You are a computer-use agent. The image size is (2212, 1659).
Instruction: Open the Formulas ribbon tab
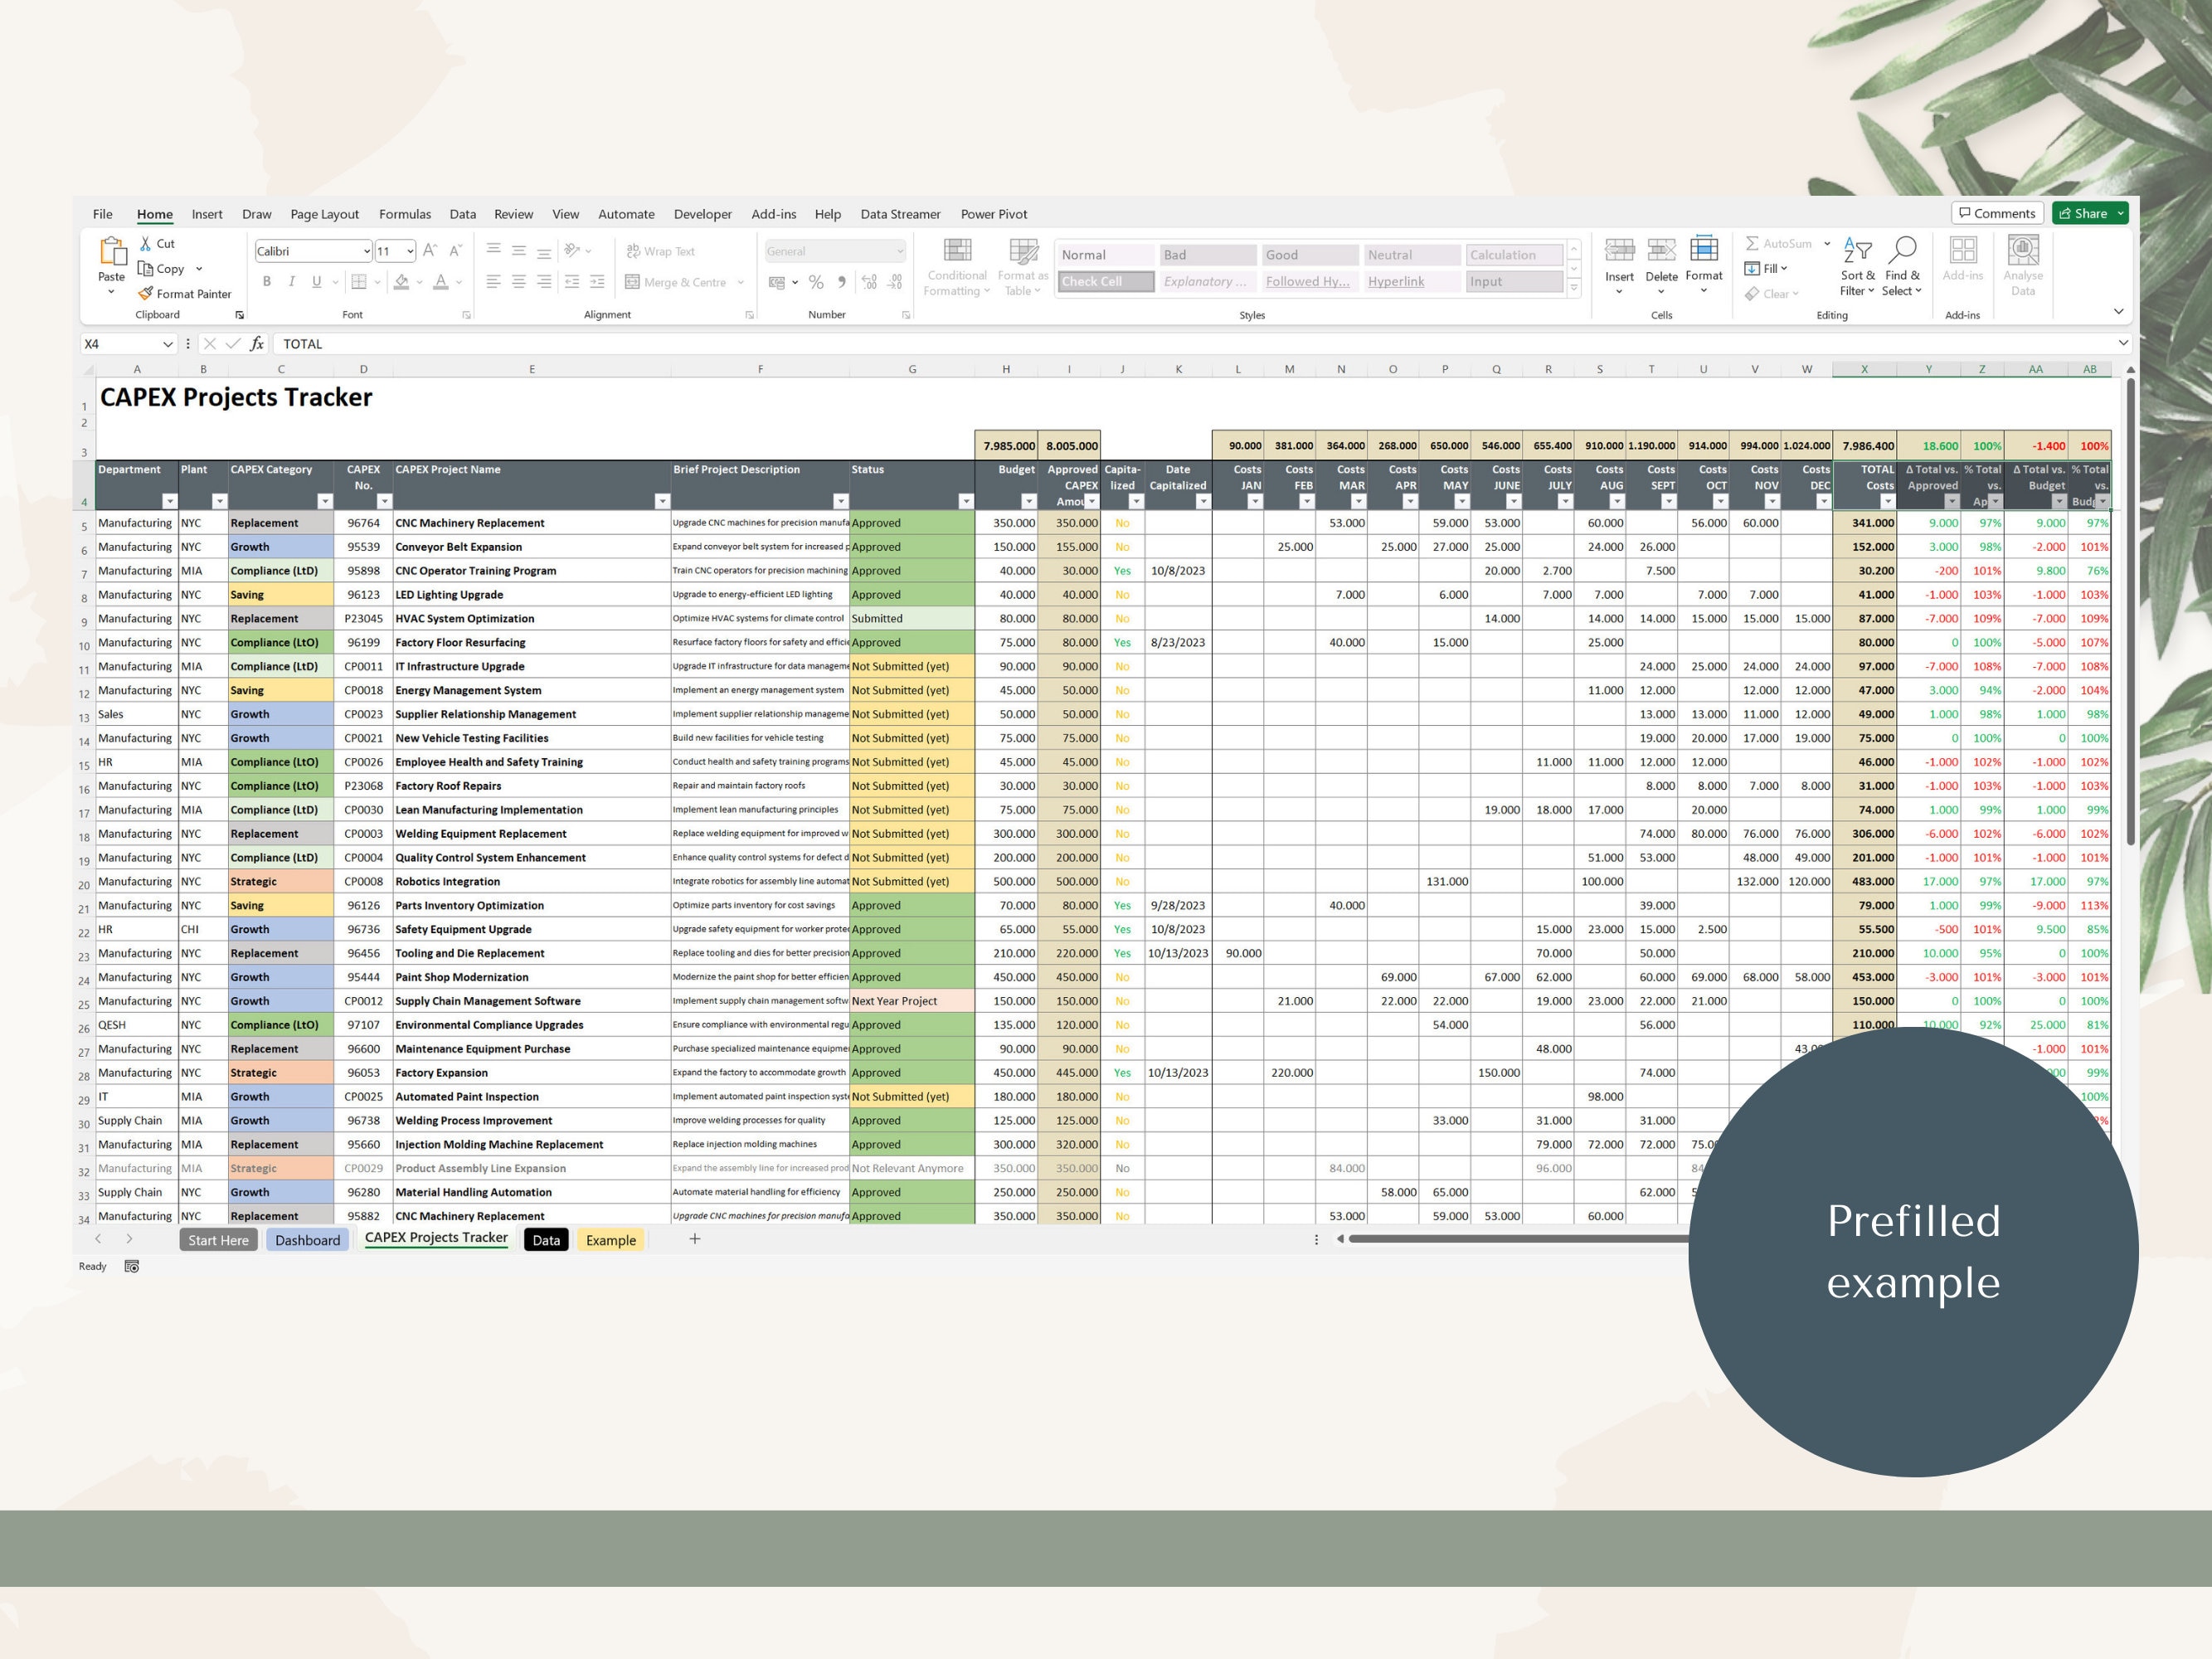click(405, 214)
